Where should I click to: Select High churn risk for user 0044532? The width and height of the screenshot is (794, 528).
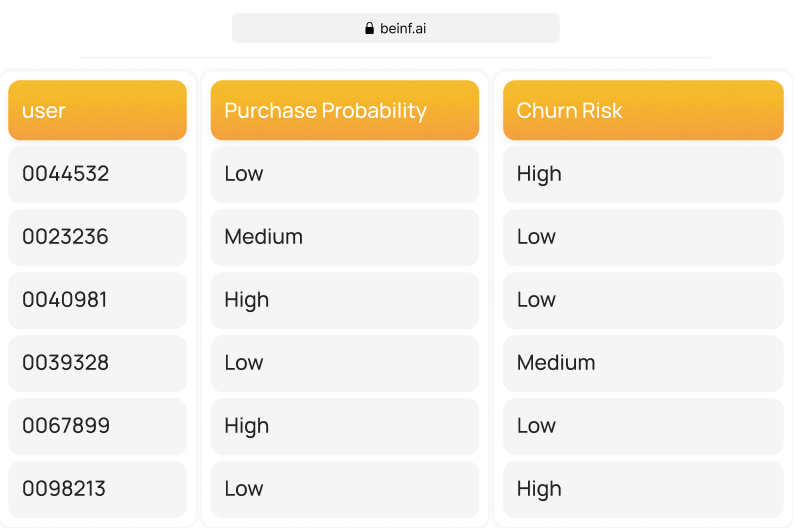coord(643,174)
